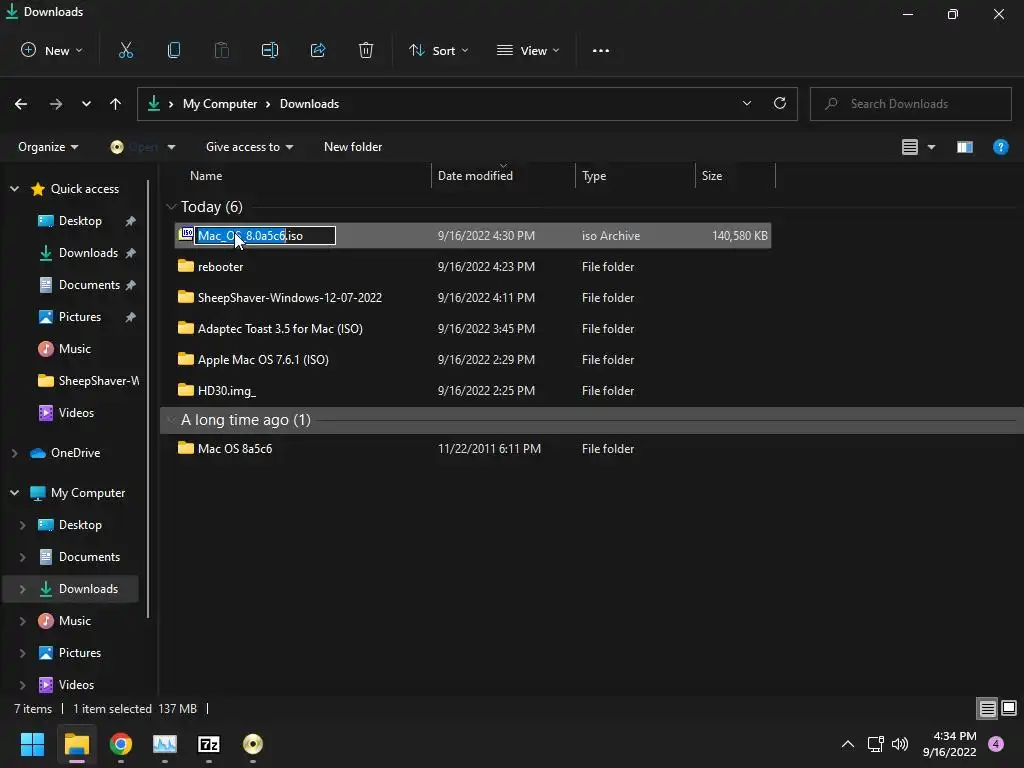Click the disc app icon in taskbar

click(x=253, y=744)
